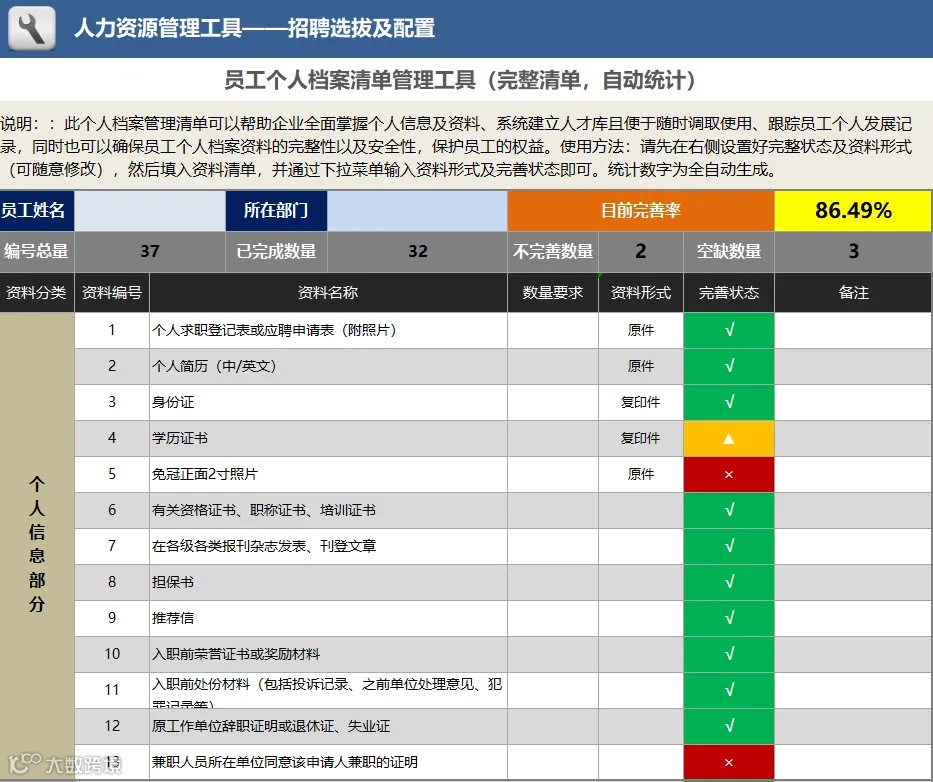Open the red × status for 免冠正面2寸照片

[728, 474]
